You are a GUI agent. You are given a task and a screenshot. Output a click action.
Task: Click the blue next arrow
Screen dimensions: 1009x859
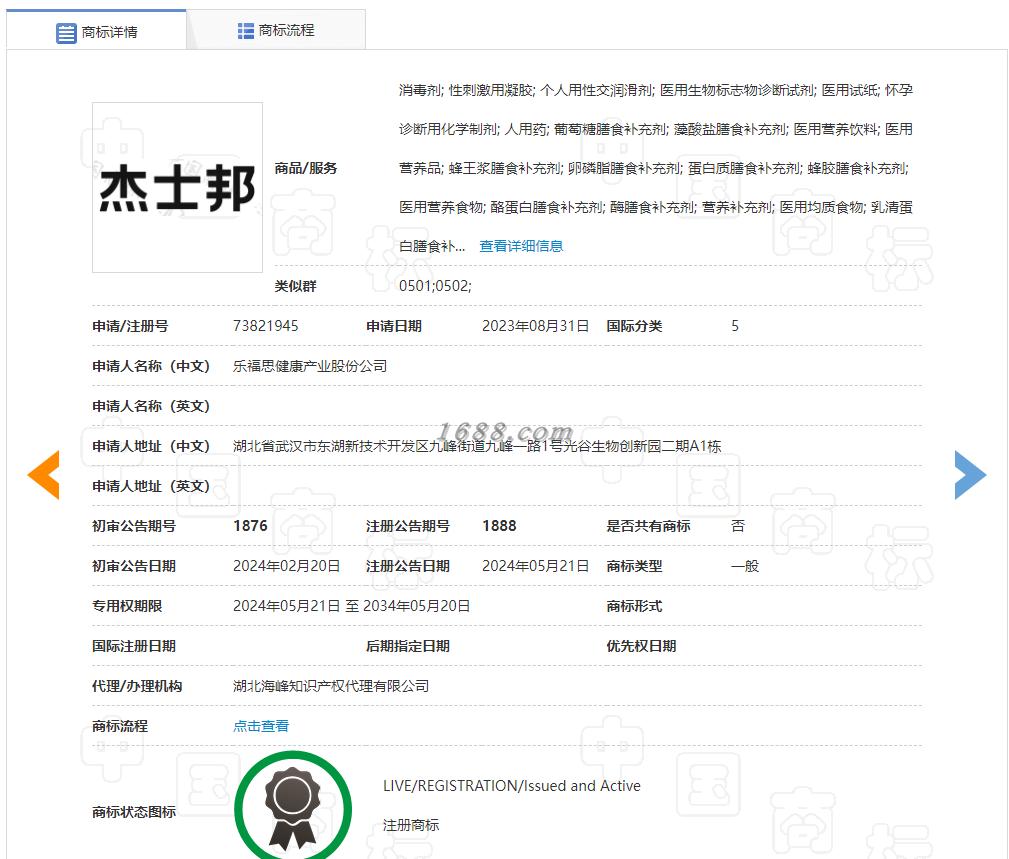coord(970,475)
